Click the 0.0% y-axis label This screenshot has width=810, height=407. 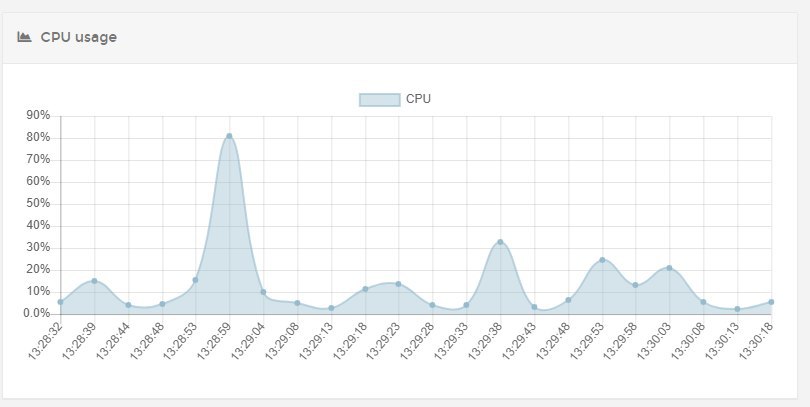click(37, 314)
